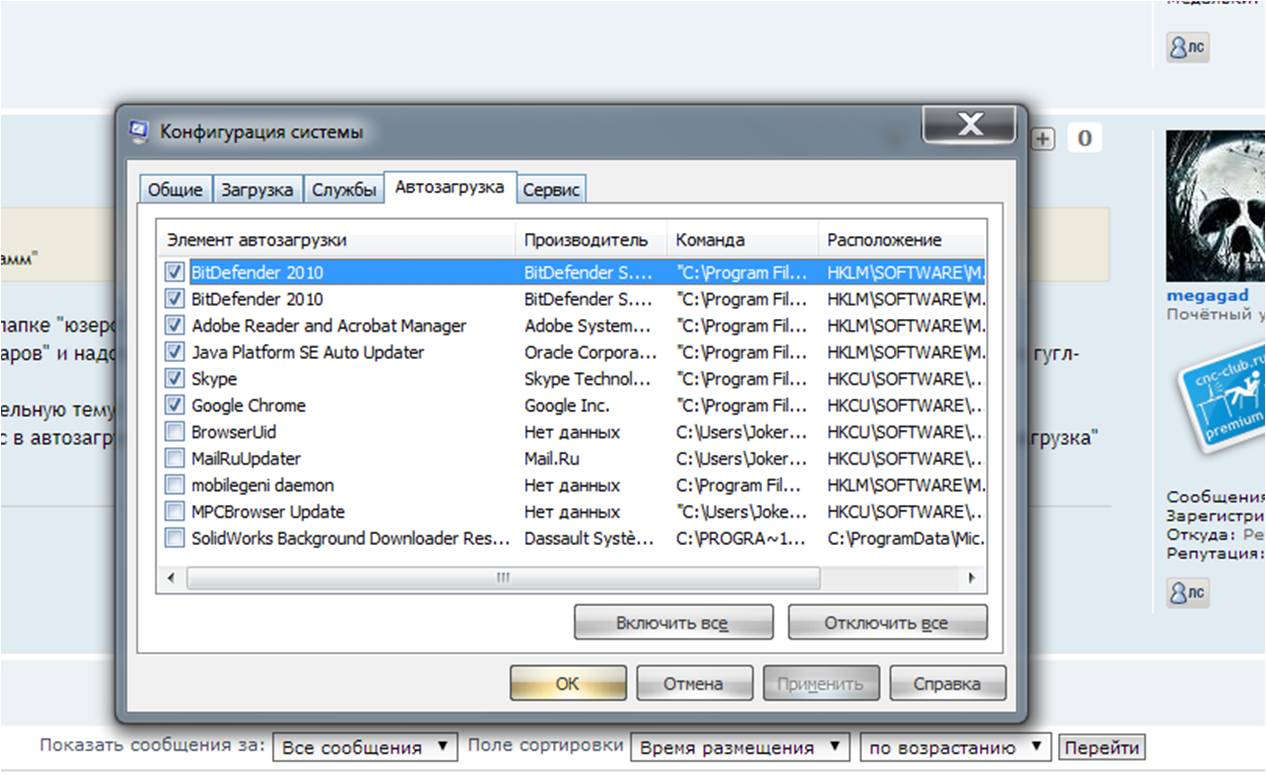Sort by Команда column header

pyautogui.click(x=743, y=240)
